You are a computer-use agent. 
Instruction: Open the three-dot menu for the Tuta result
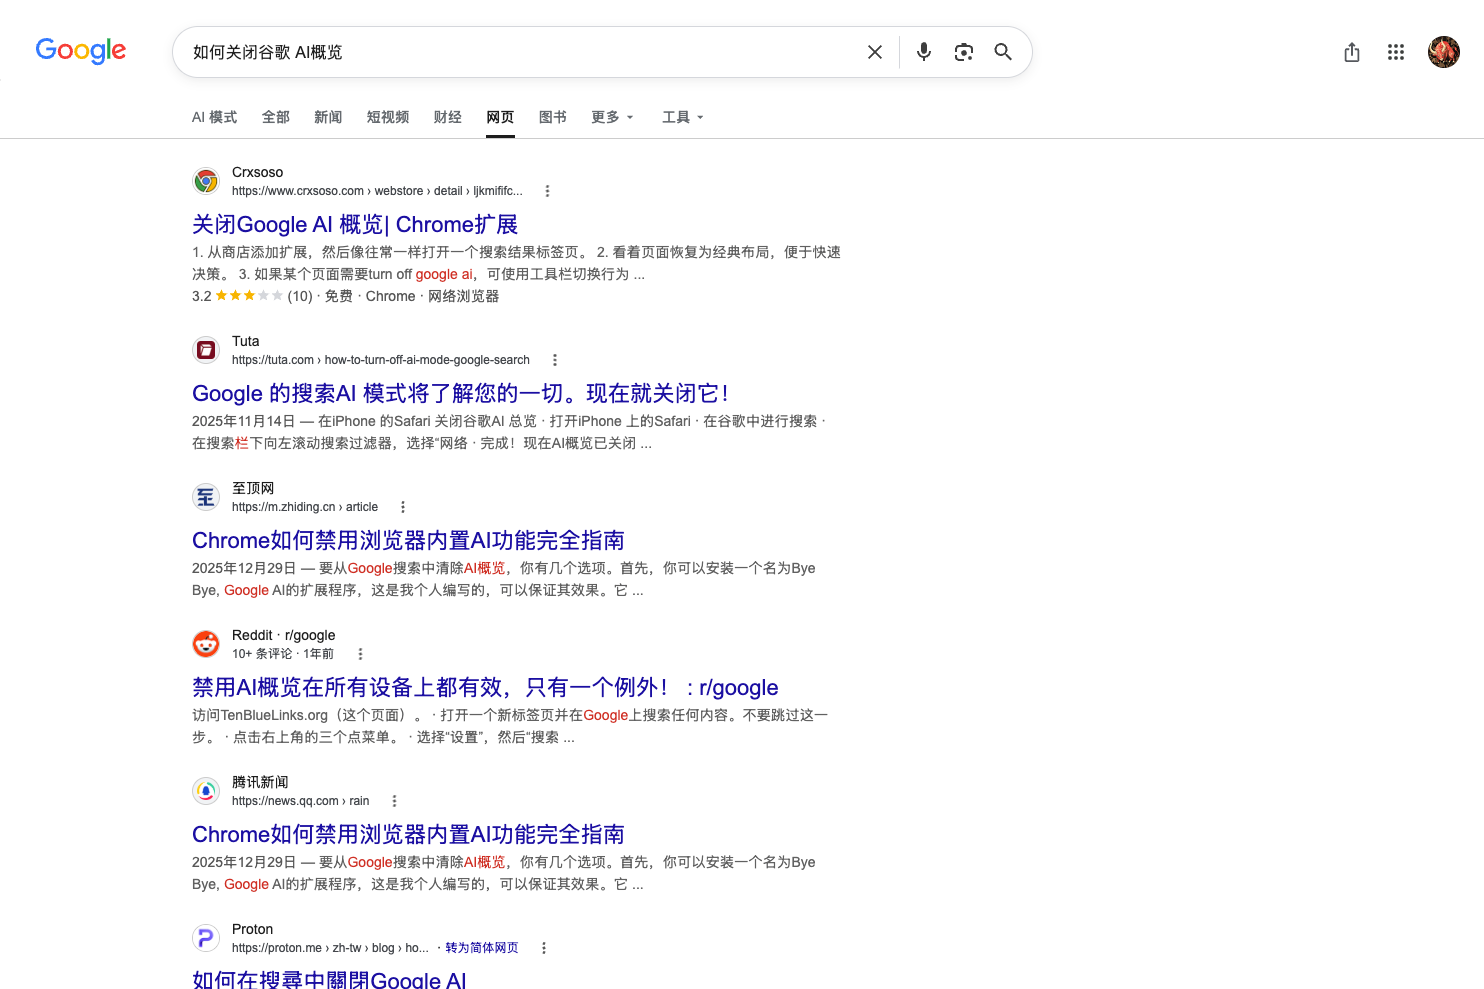(x=555, y=360)
